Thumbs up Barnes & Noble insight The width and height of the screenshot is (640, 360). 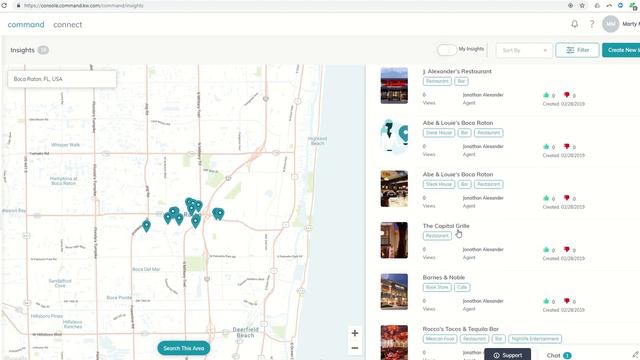point(546,301)
